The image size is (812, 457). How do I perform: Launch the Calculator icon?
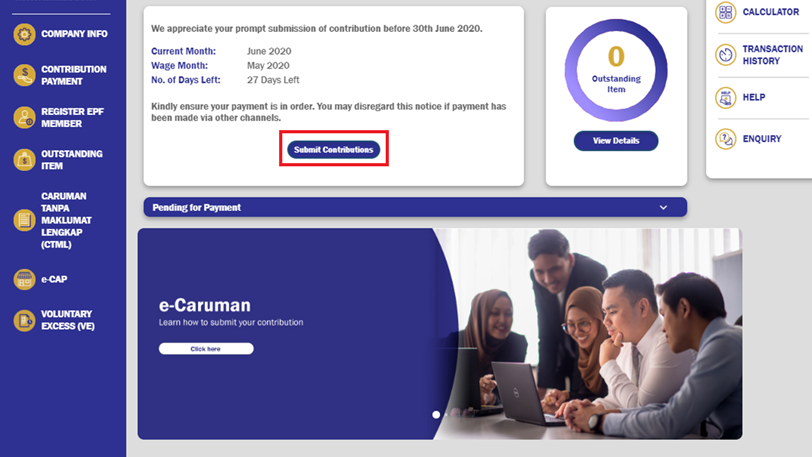pos(726,12)
